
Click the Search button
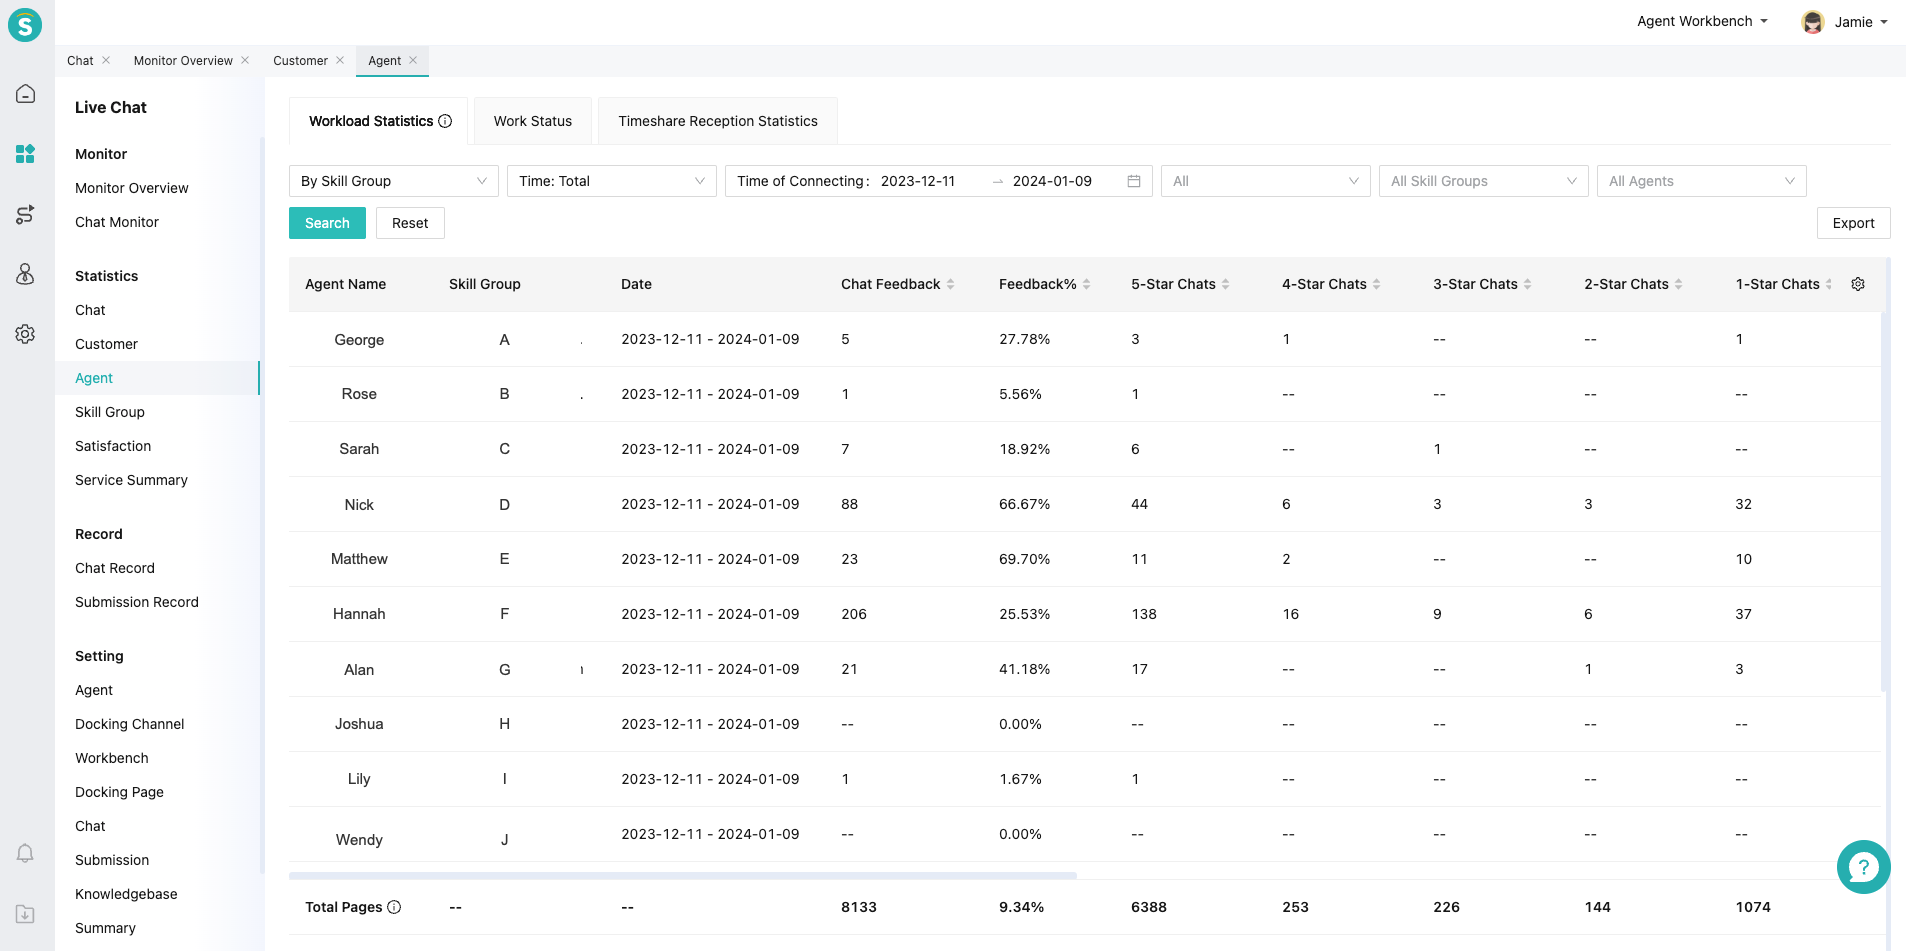(x=327, y=223)
